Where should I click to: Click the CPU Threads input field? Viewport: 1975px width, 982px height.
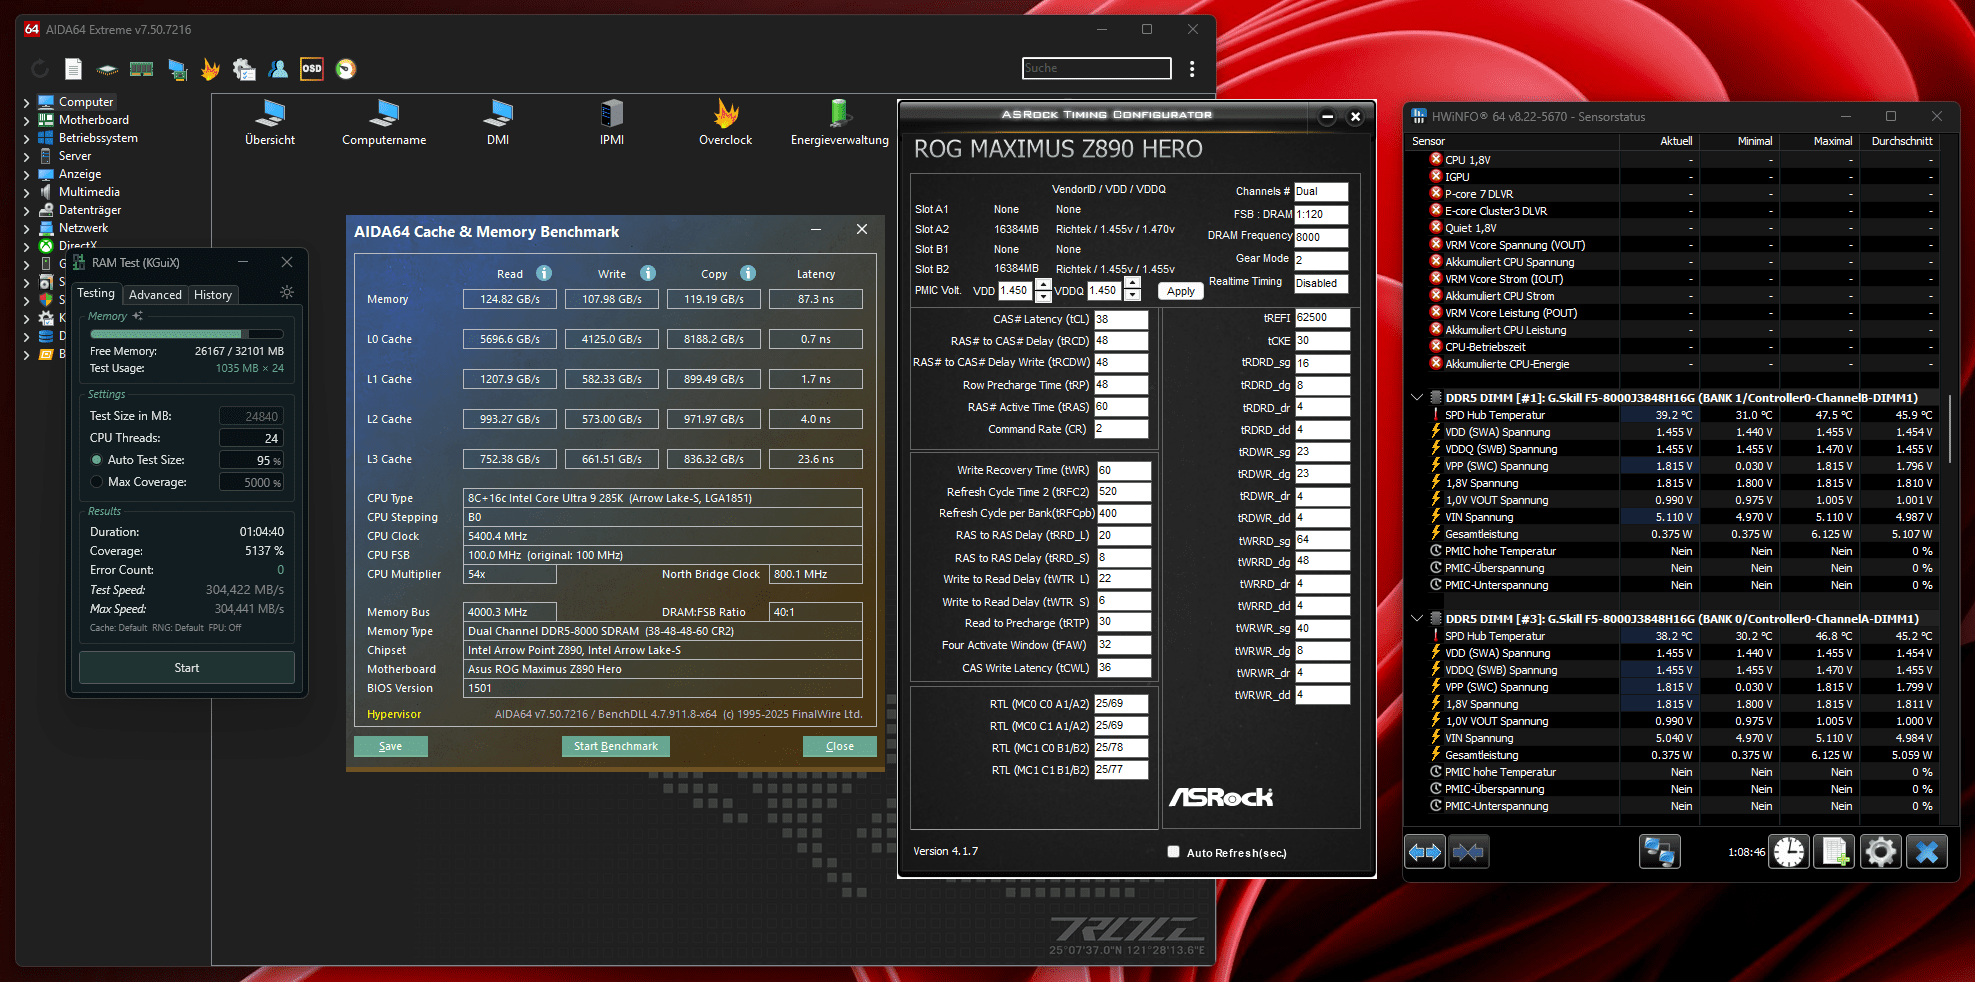pyautogui.click(x=252, y=438)
